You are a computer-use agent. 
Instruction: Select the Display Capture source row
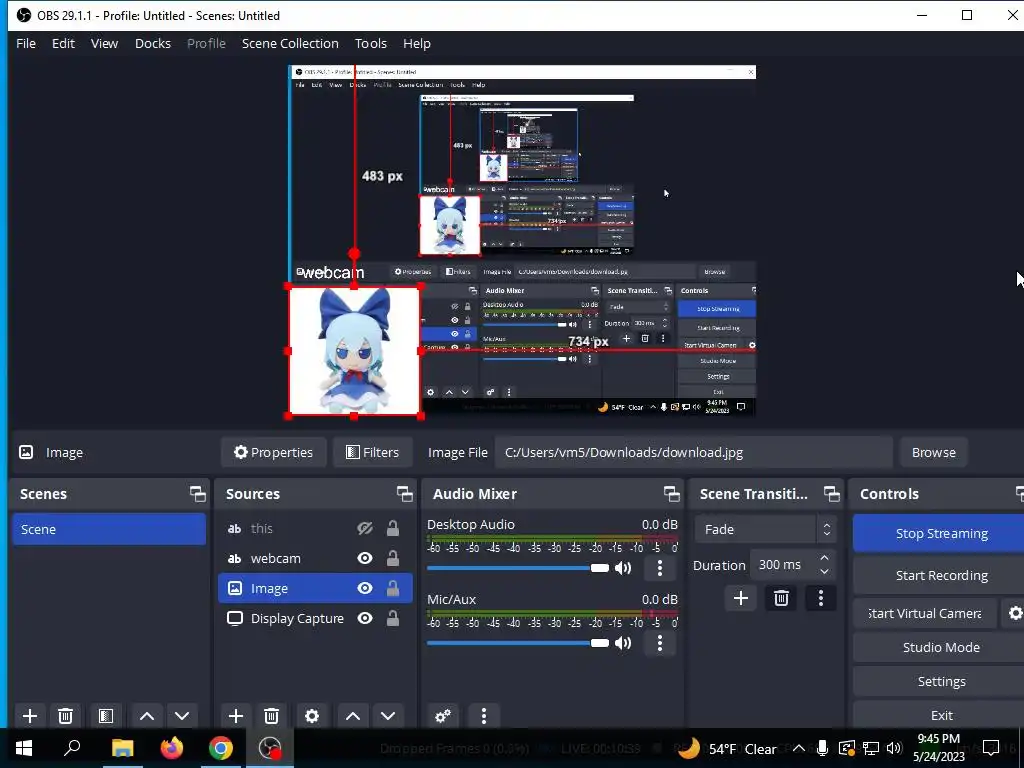coord(315,618)
